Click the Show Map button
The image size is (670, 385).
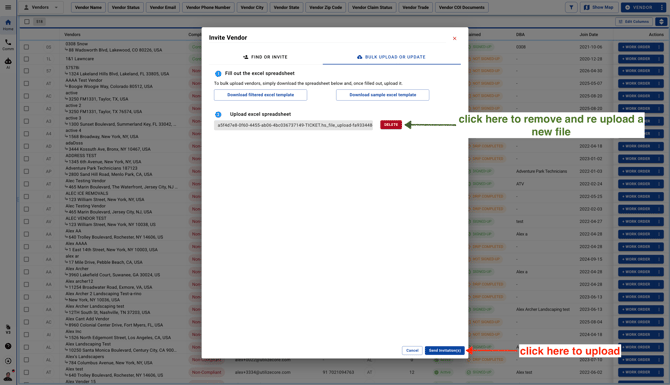click(x=598, y=7)
